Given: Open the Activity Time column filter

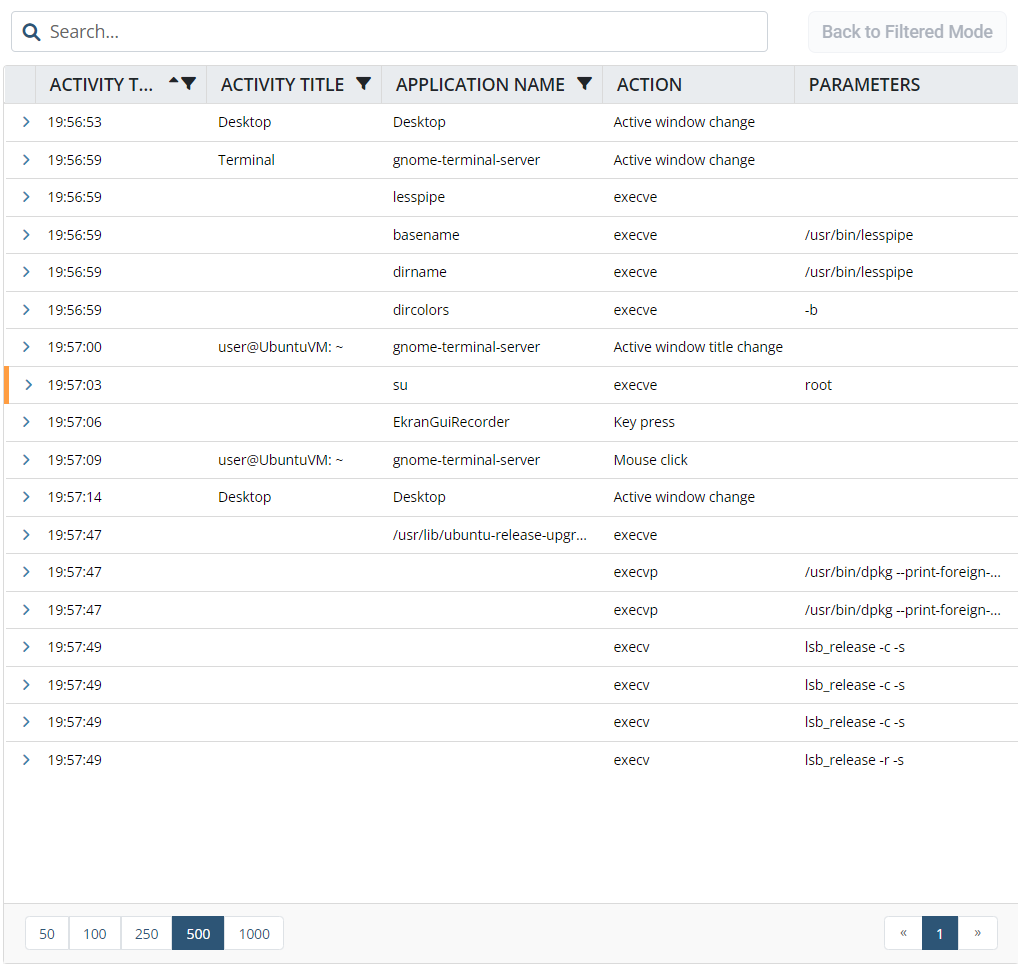Looking at the screenshot, I should pos(188,84).
